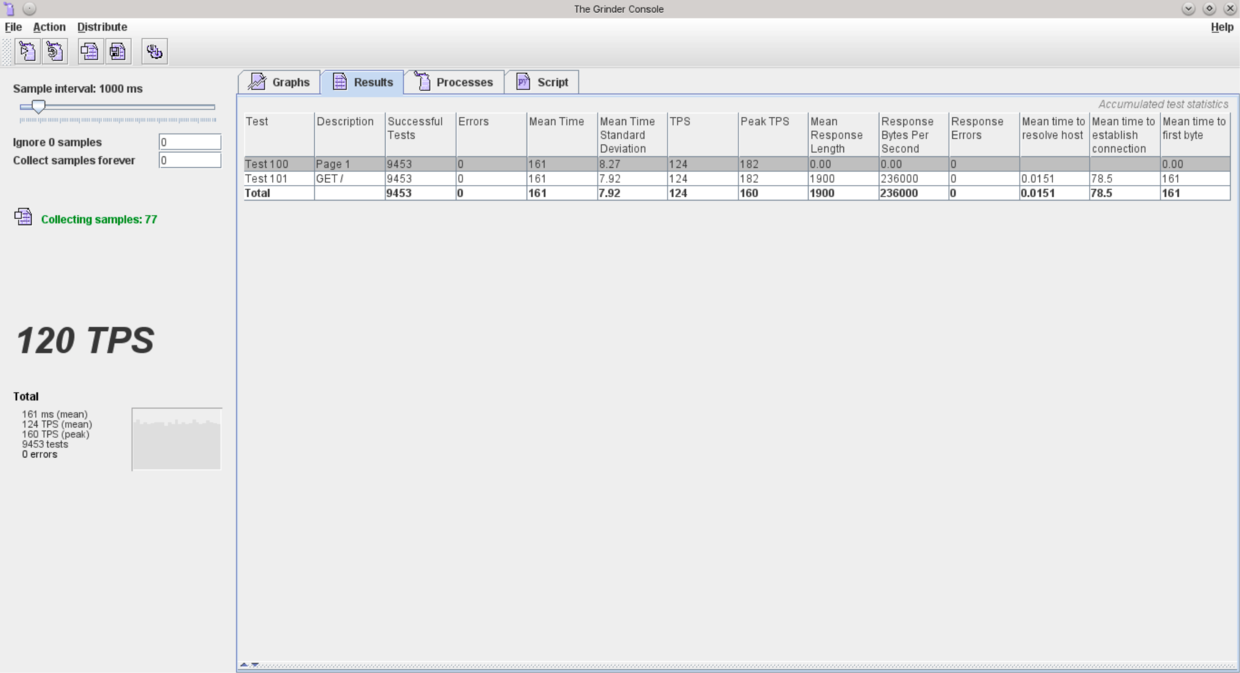Click the GET / description cell
Image resolution: width=1240 pixels, height=673 pixels.
[349, 179]
